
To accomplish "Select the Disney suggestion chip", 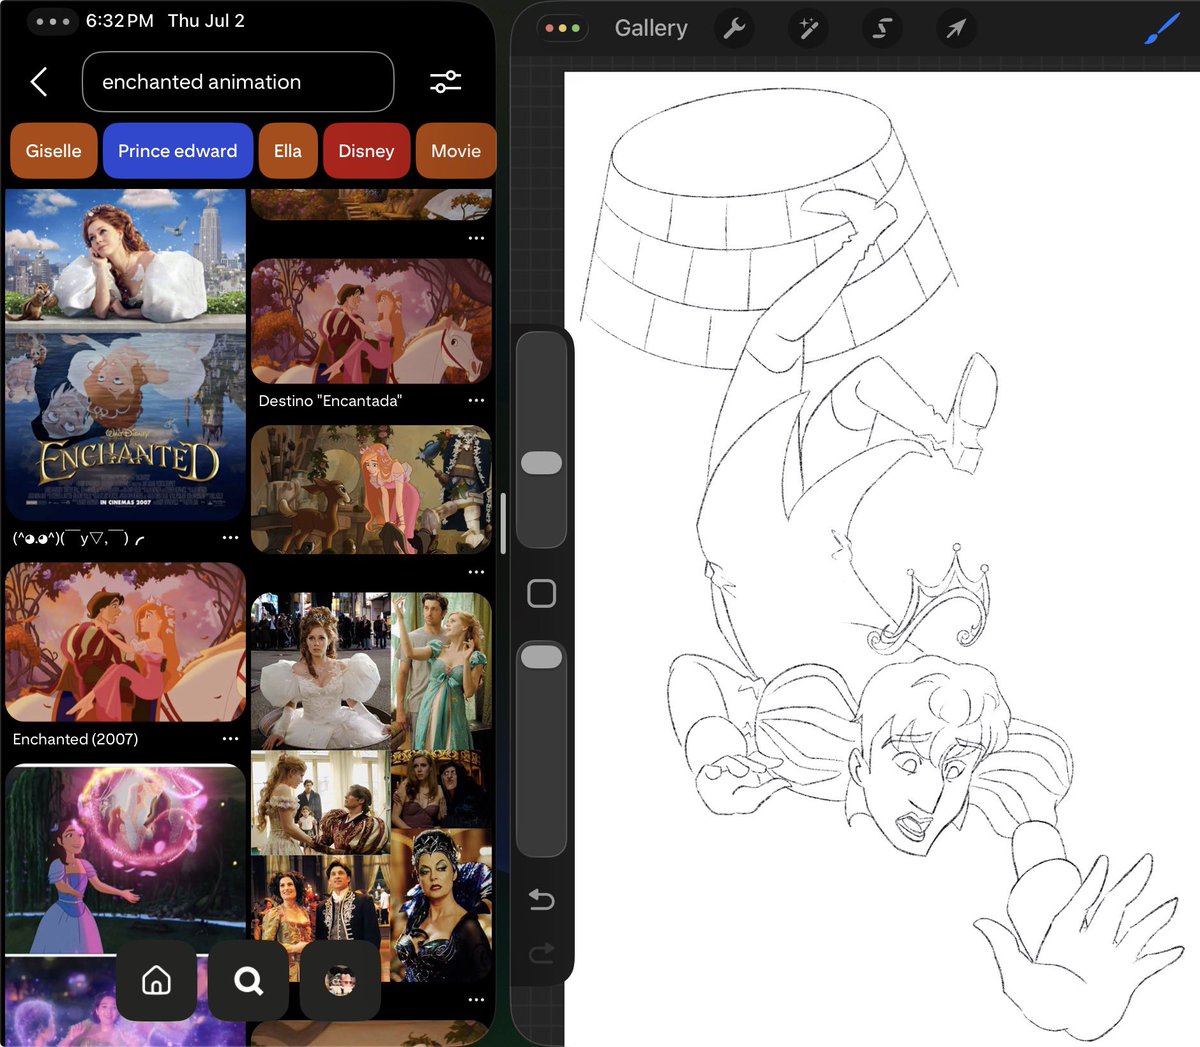I will click(x=366, y=151).
